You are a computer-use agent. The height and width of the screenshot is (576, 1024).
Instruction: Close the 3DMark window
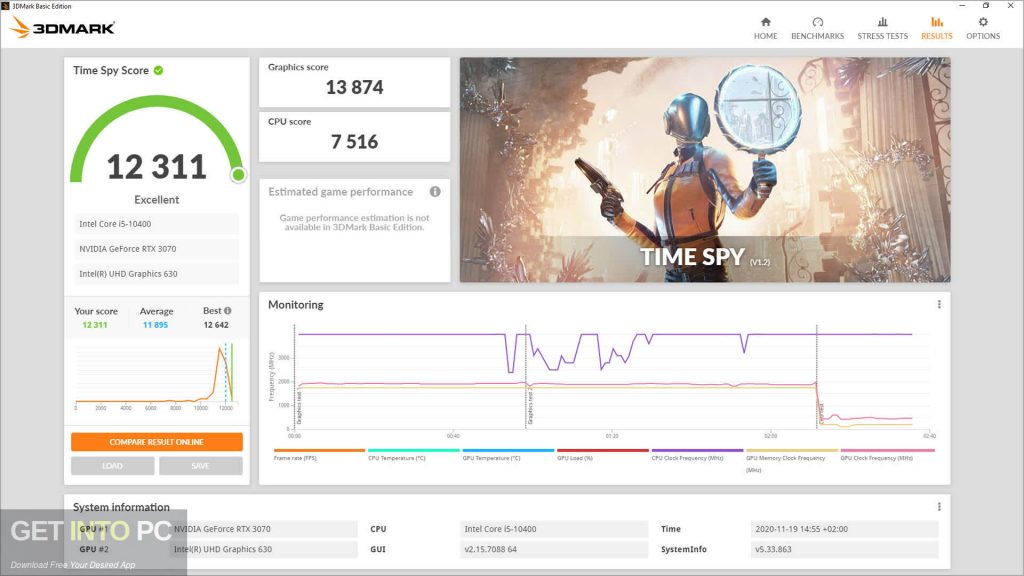tap(1010, 6)
